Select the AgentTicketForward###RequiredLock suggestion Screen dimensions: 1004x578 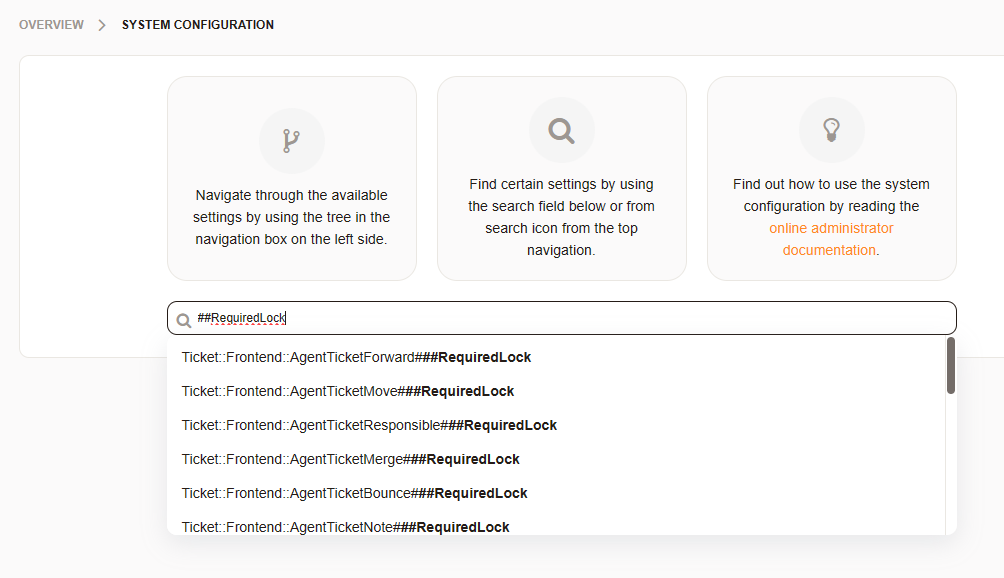356,357
